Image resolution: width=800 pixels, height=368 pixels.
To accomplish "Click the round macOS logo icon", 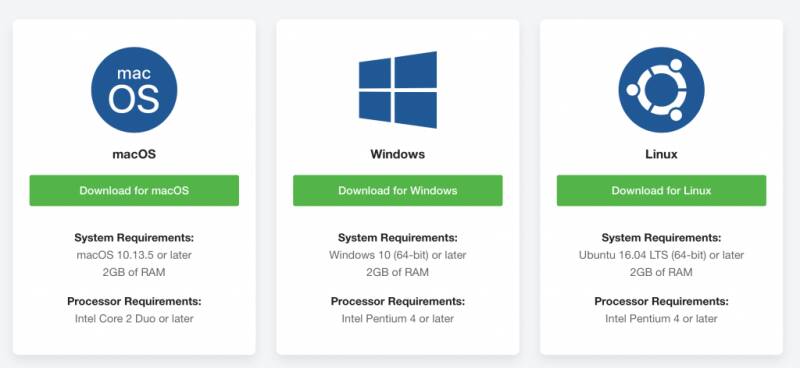I will click(134, 89).
